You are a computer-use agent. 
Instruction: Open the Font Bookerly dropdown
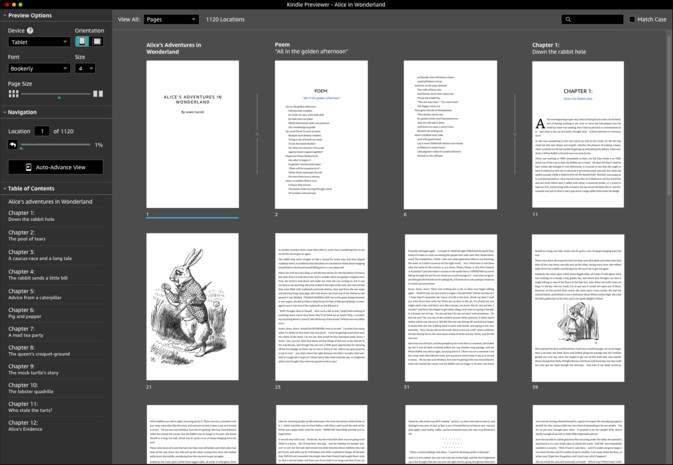coord(39,68)
